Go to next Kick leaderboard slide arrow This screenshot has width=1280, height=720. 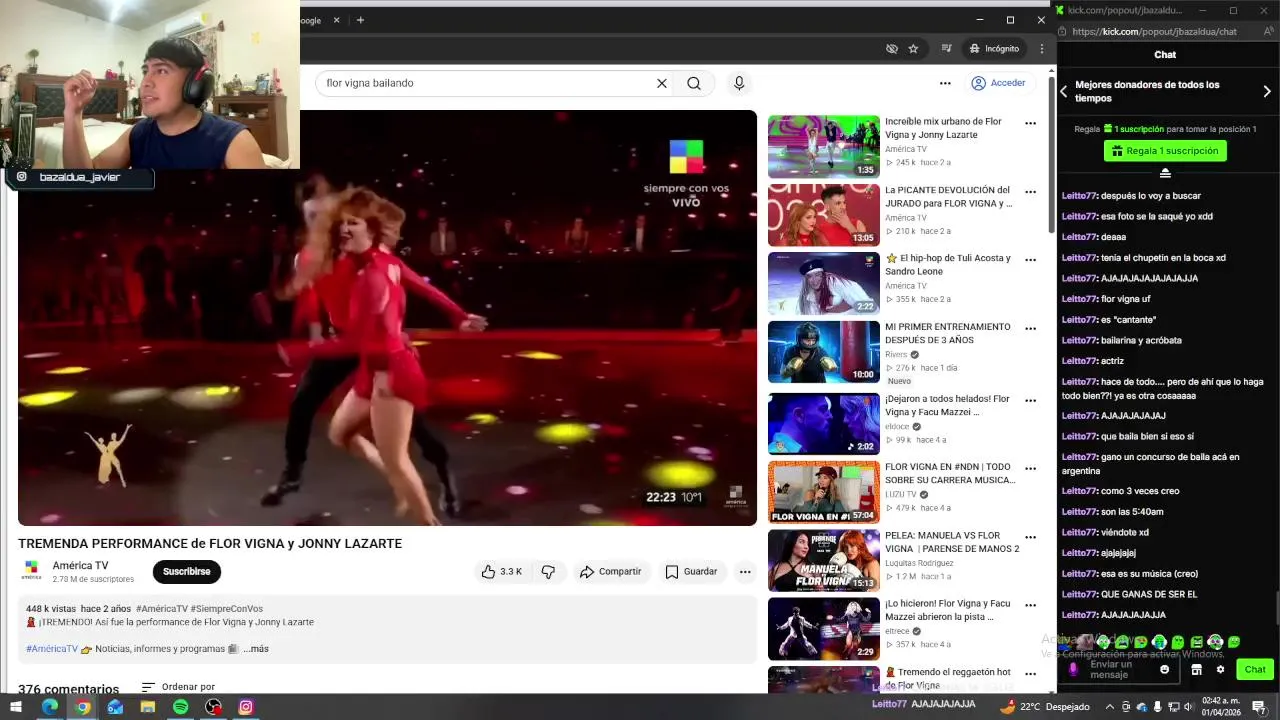[x=1267, y=91]
